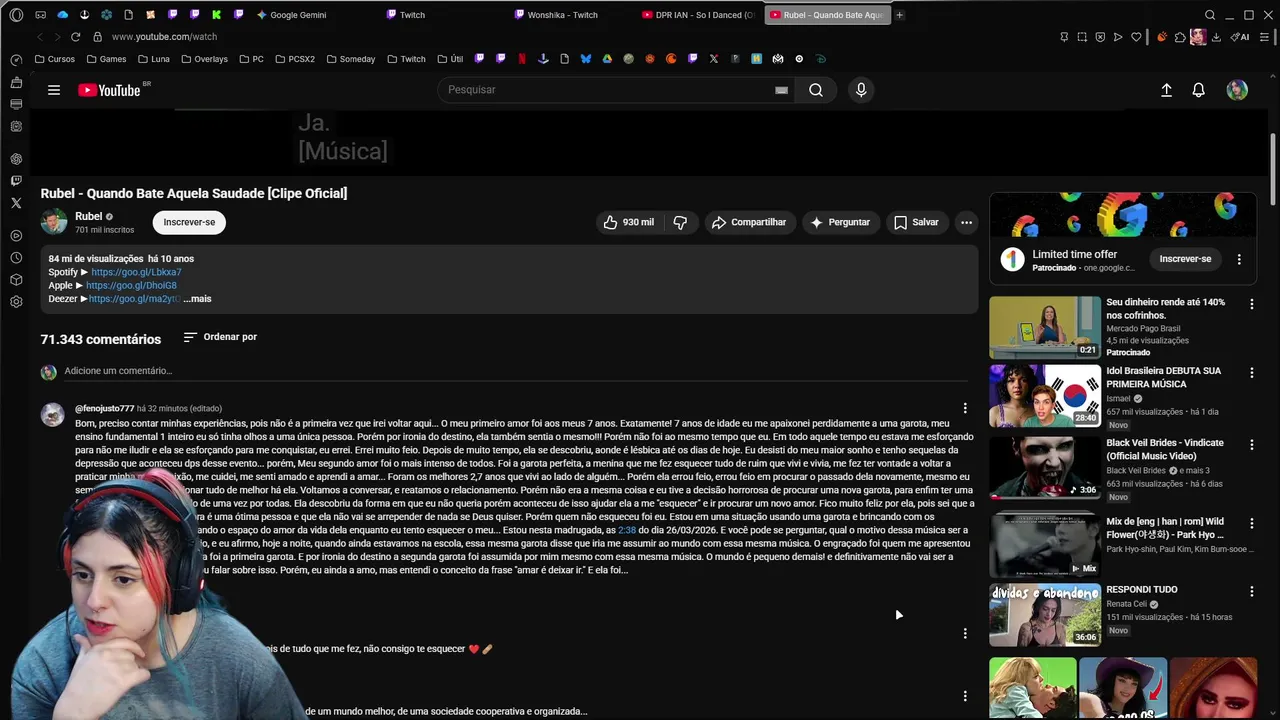The width and height of the screenshot is (1280, 720).
Task: Click the Perguntar button
Action: tap(840, 222)
